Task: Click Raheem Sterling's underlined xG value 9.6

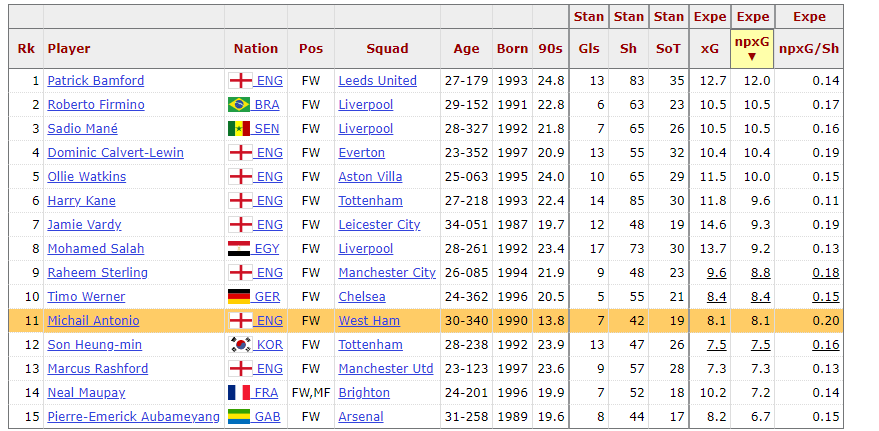Action: (716, 272)
